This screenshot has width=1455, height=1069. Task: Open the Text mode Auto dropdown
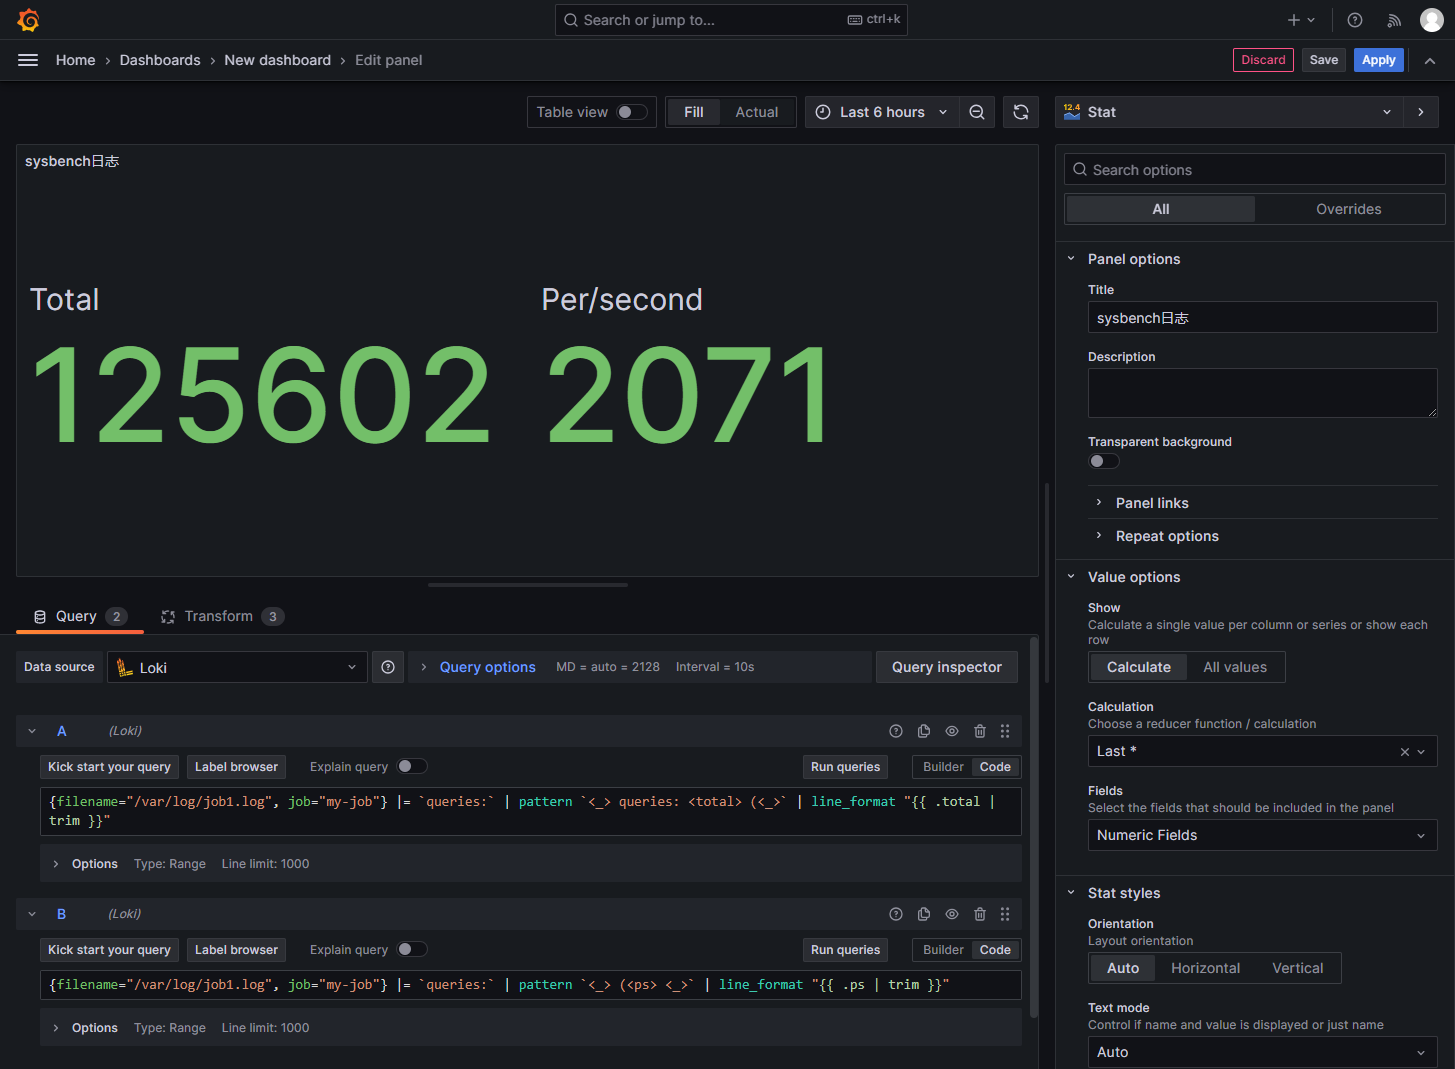[1262, 1052]
